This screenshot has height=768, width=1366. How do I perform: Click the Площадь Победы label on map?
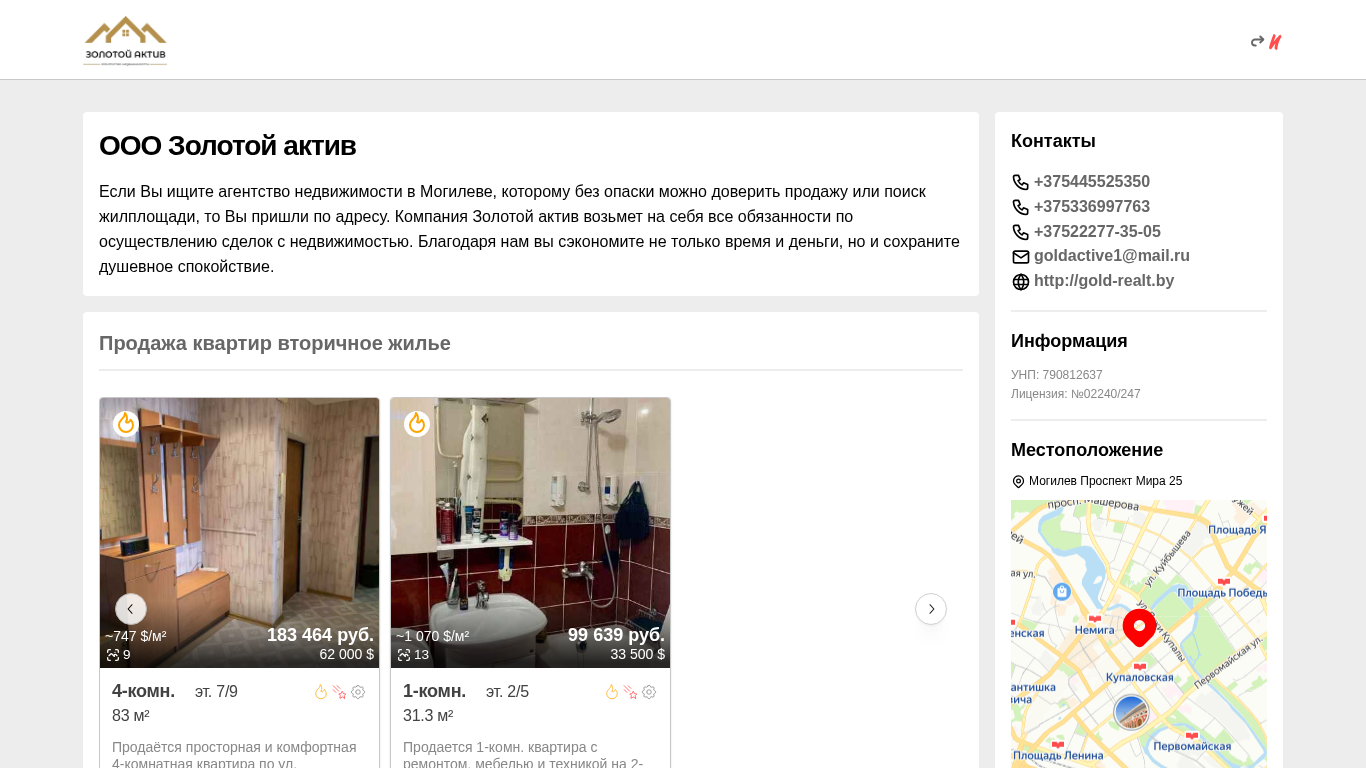(x=1222, y=592)
